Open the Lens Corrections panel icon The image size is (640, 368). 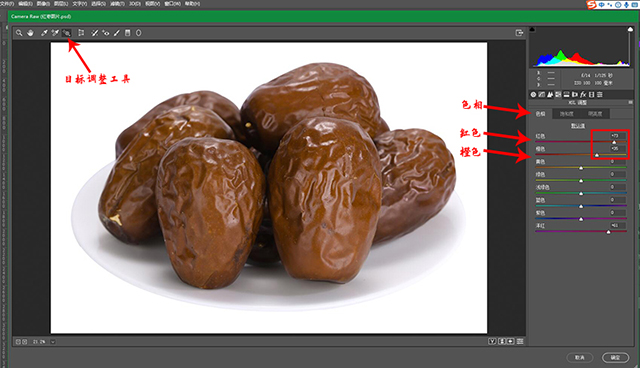[575, 95]
